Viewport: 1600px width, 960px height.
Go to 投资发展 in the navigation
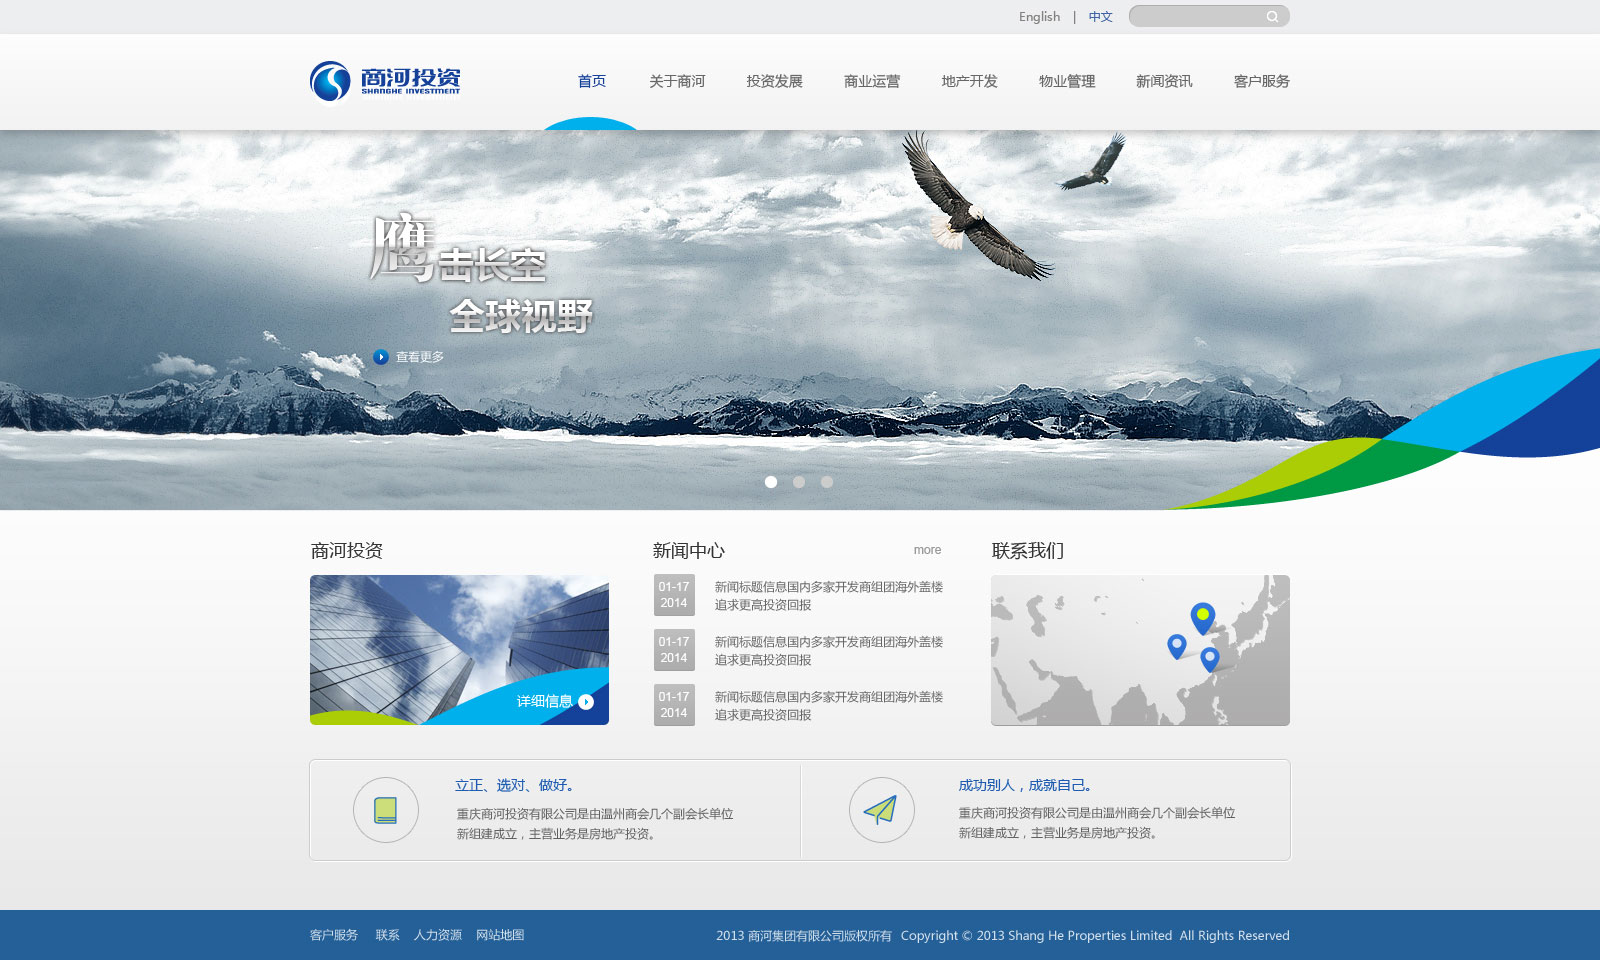(x=774, y=81)
